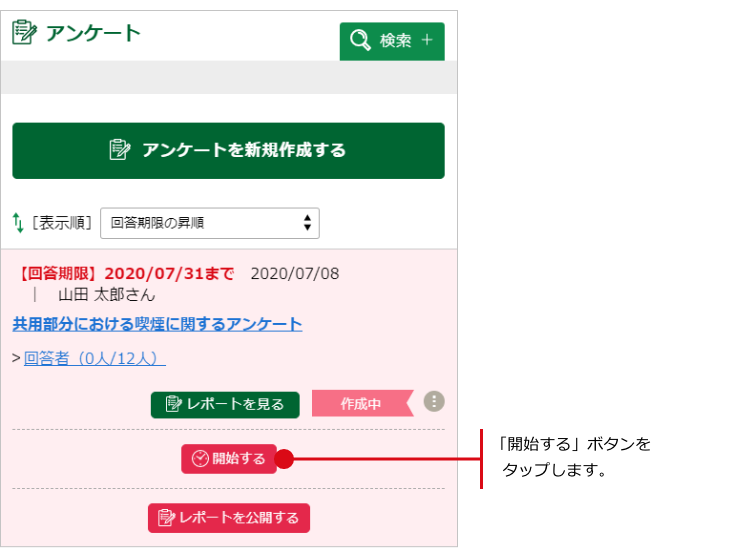The height and width of the screenshot is (557, 750).
Task: Open the 回答者（0人/12人） respondents link
Action: point(95,357)
